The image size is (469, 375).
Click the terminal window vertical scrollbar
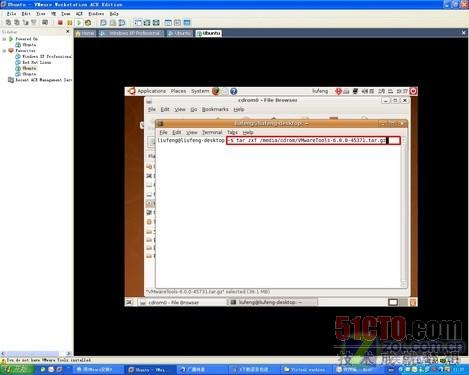click(404, 212)
